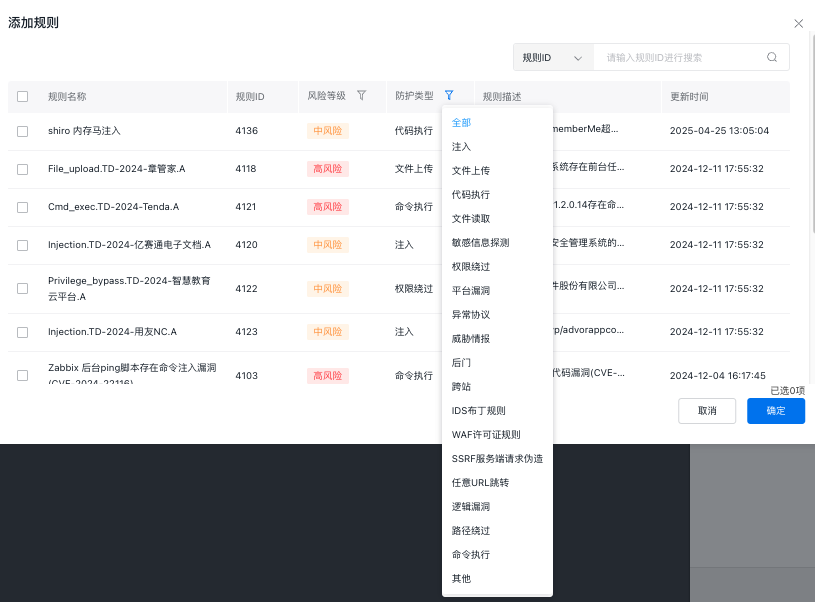Check the Privilege_bypass 智慧教育云平台 checkbox
Viewport: 815px width, 602px height.
[x=22, y=289]
